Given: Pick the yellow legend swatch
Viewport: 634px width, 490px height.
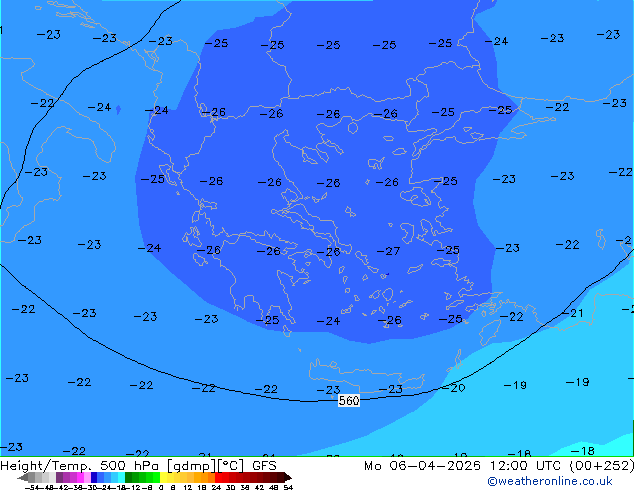Looking at the screenshot, I should (163, 477).
